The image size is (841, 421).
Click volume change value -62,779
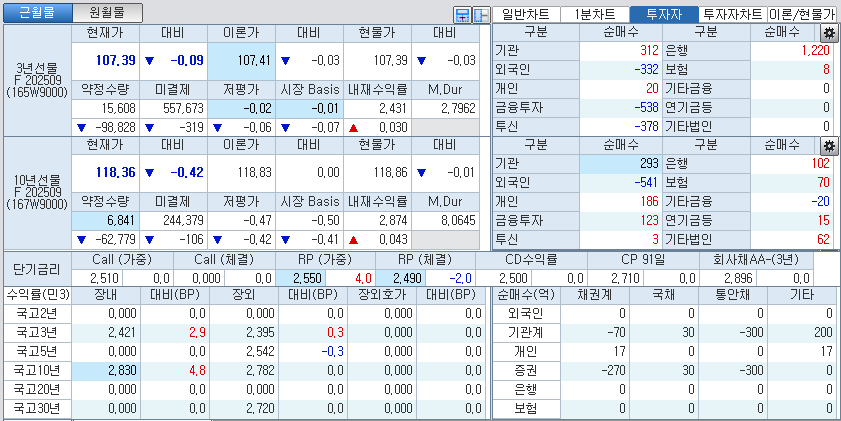click(114, 239)
